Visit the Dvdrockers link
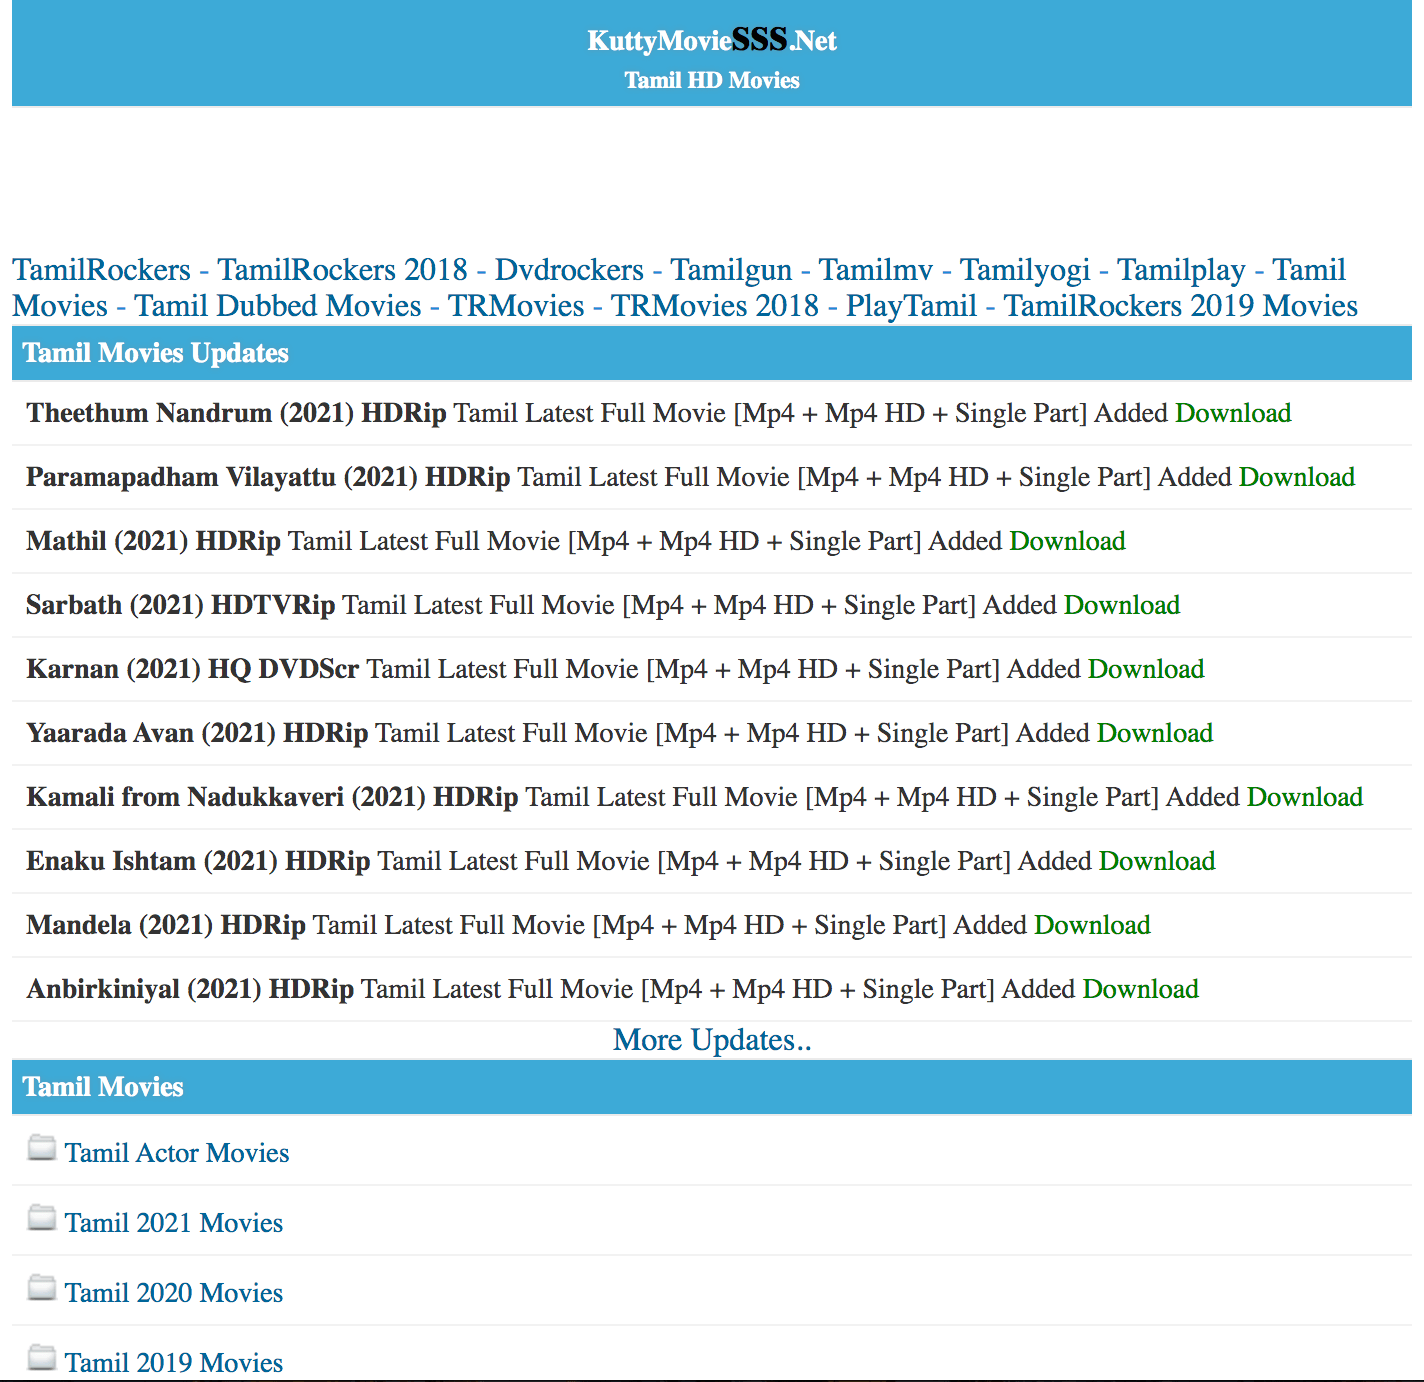The image size is (1424, 1382). 569,270
